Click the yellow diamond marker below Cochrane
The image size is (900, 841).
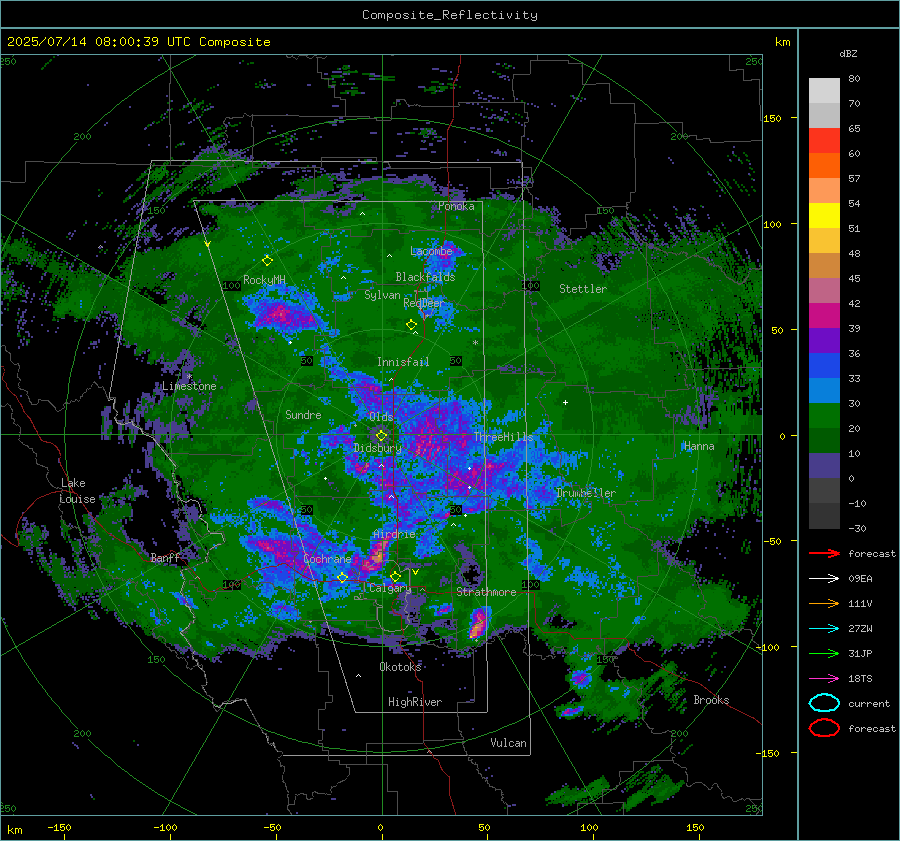[x=343, y=577]
